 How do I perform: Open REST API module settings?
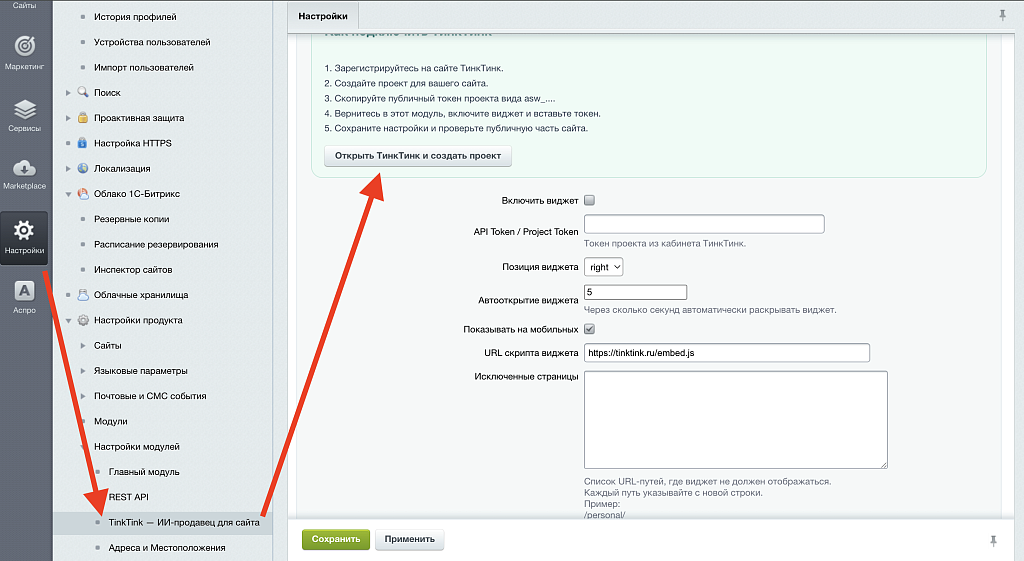[129, 497]
